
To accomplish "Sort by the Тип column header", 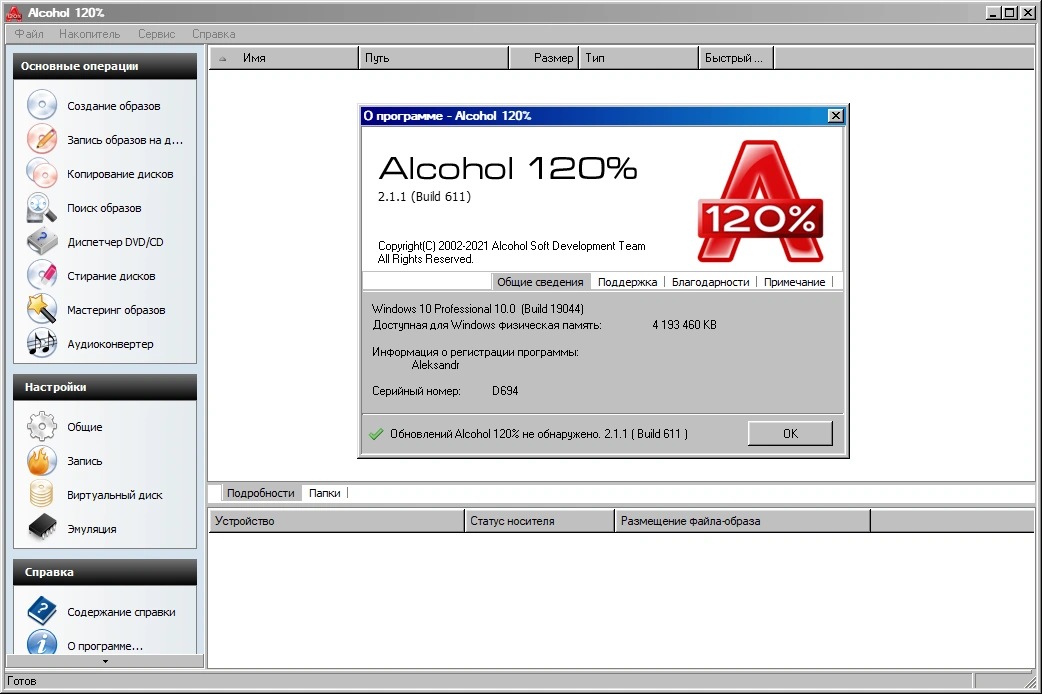I will tap(639, 58).
